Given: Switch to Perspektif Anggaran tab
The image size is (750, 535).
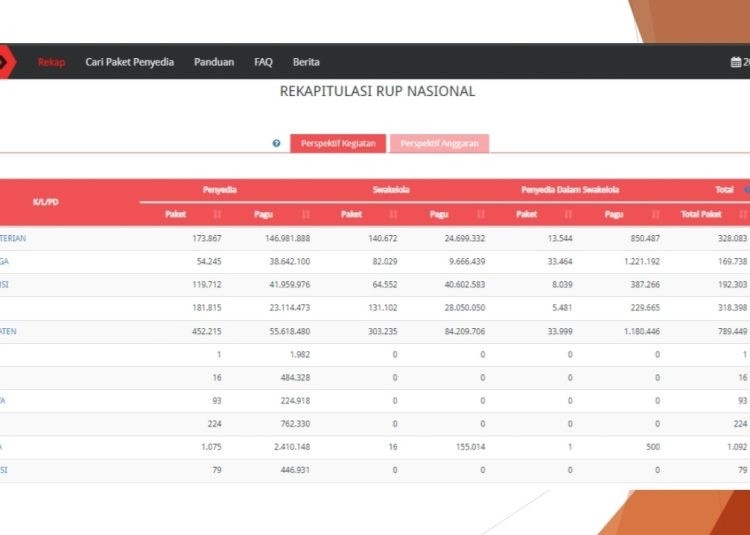Looking at the screenshot, I should coord(440,143).
